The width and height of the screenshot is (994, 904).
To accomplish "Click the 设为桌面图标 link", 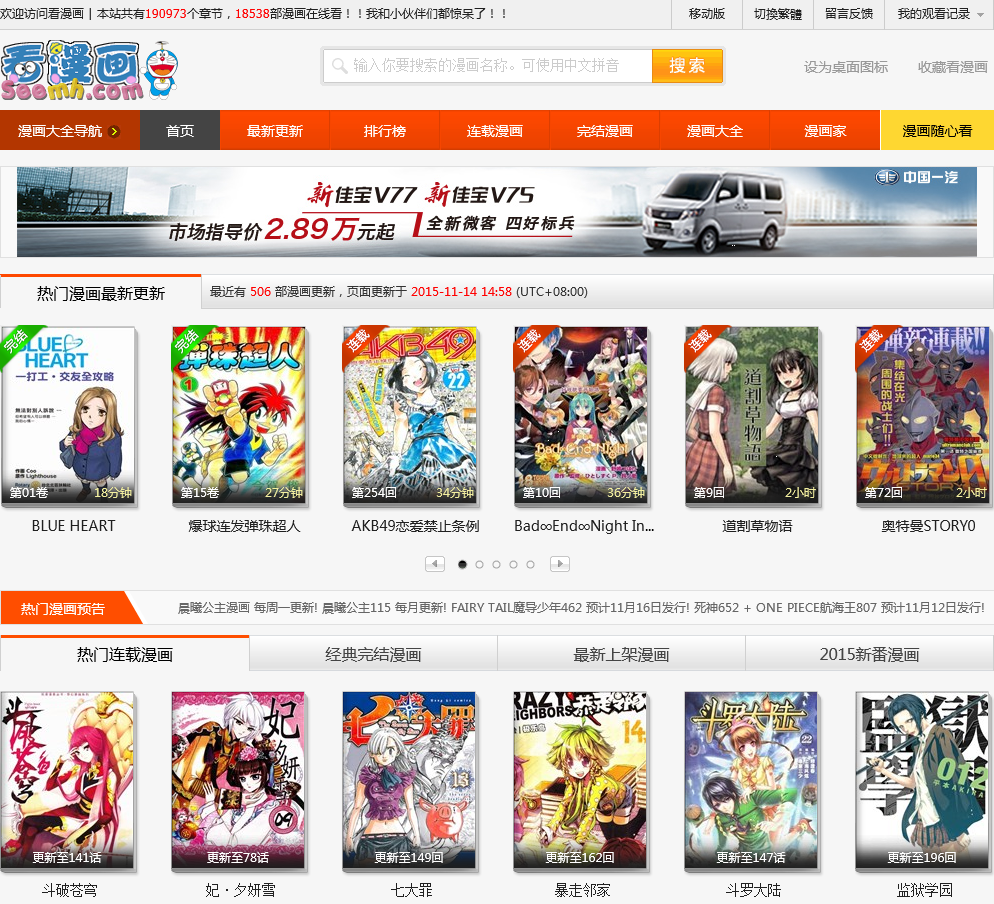I will click(x=846, y=67).
